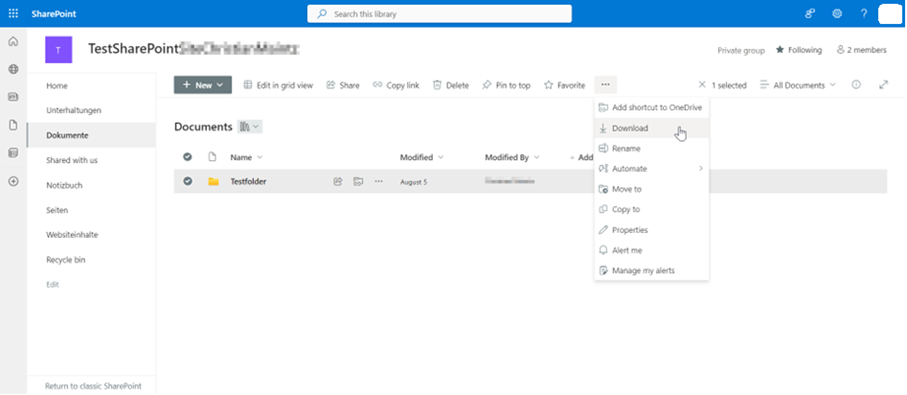Click the Testfolder row share icon
Screen dimensions: 907x395
pos(338,182)
